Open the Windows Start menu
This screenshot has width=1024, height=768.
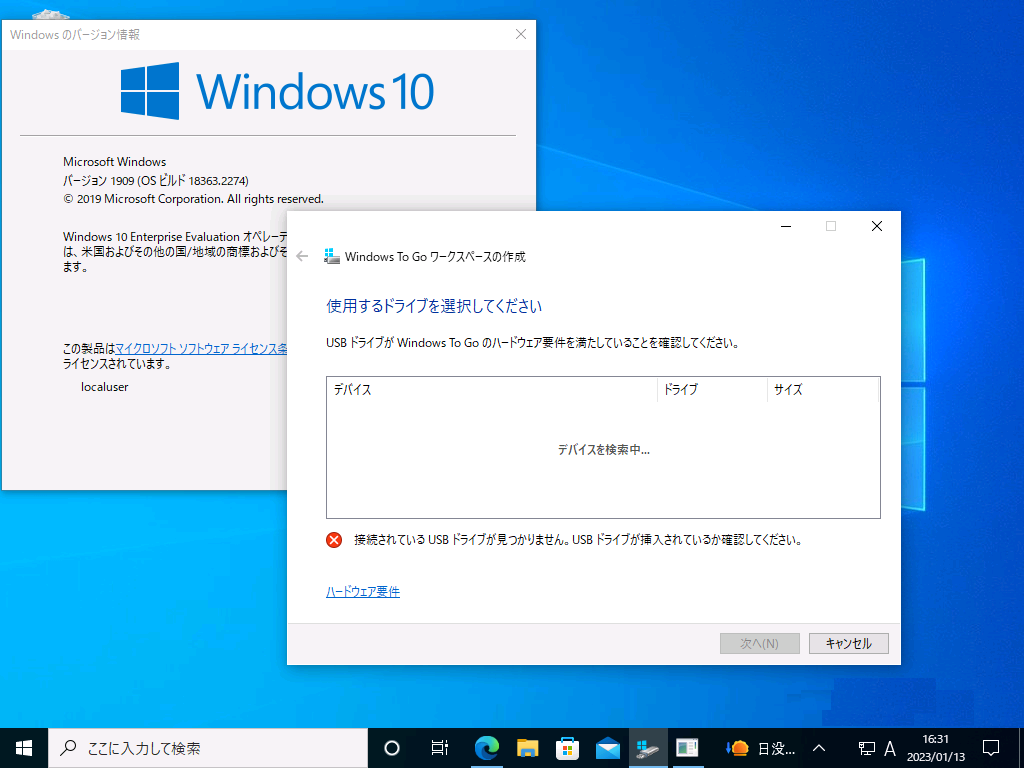point(24,747)
